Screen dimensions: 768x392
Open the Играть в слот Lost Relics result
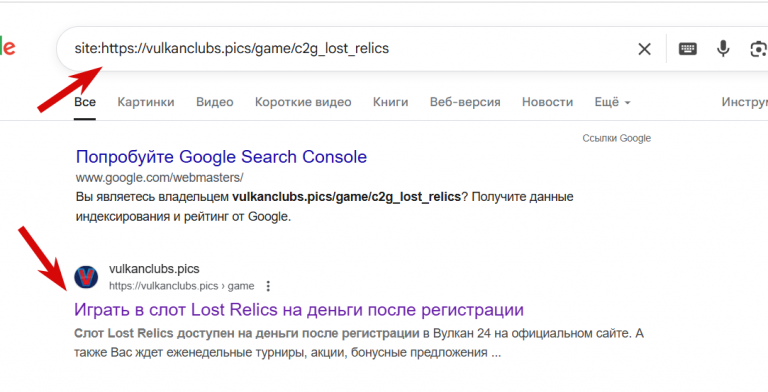click(299, 310)
